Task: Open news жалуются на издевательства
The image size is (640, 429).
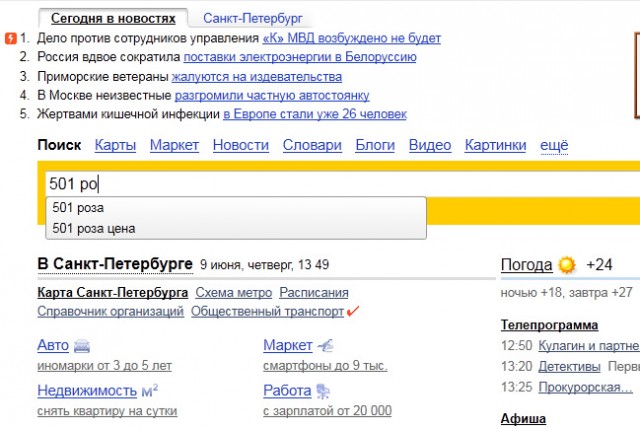Action: tap(257, 77)
